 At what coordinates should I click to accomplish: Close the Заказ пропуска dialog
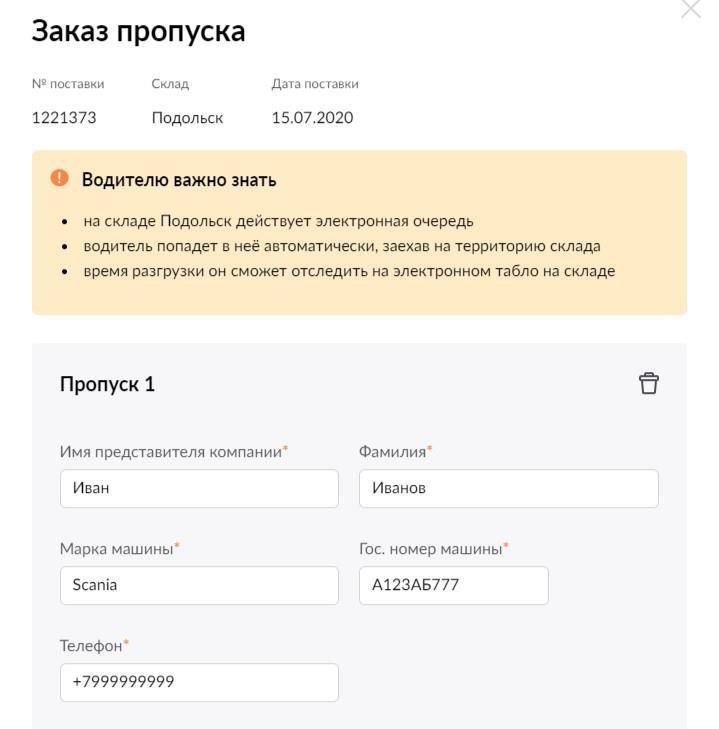click(x=691, y=9)
